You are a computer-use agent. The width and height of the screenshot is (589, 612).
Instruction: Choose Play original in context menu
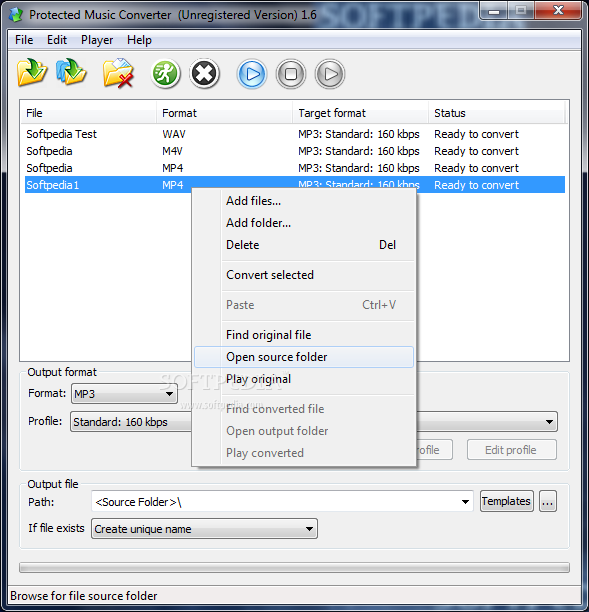304,379
